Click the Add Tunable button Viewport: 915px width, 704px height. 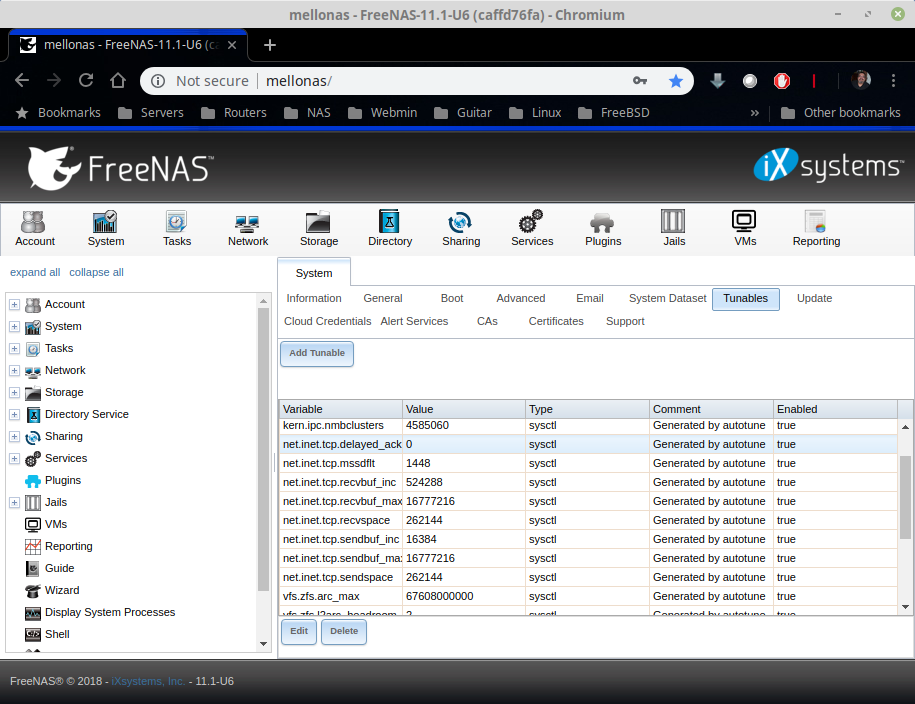[x=317, y=353]
